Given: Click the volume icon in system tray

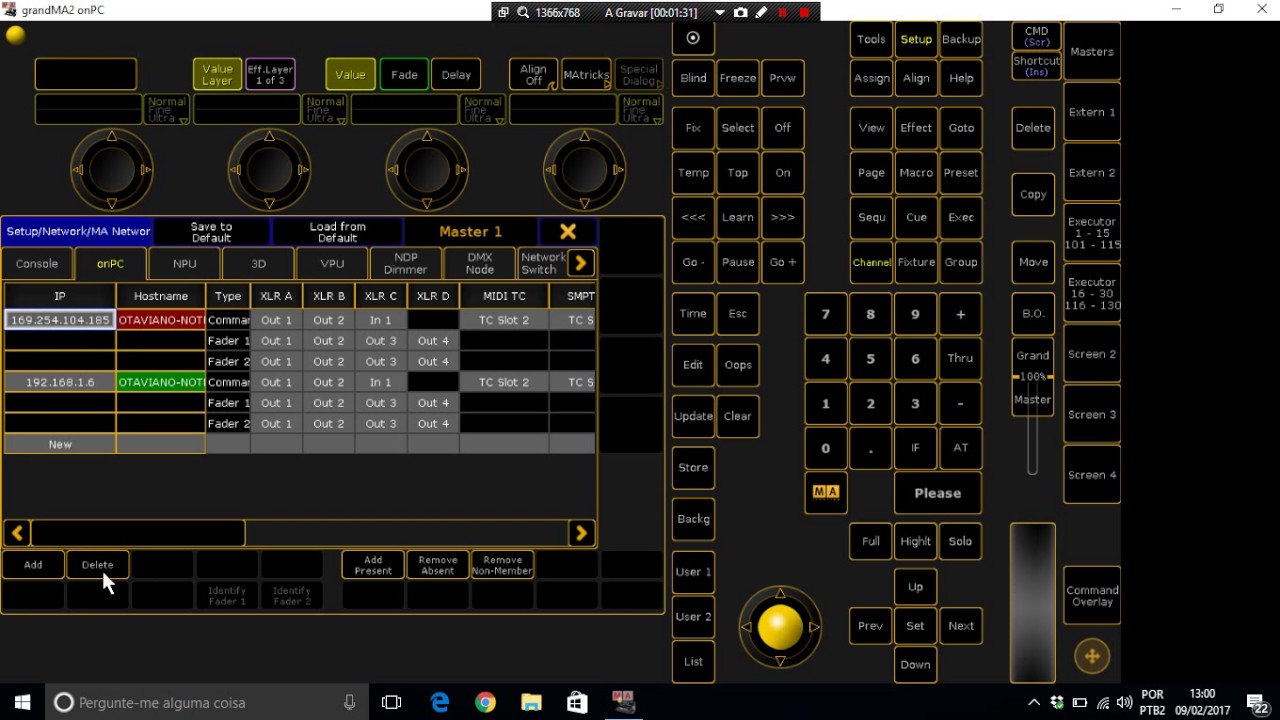Looking at the screenshot, I should click(1123, 703).
